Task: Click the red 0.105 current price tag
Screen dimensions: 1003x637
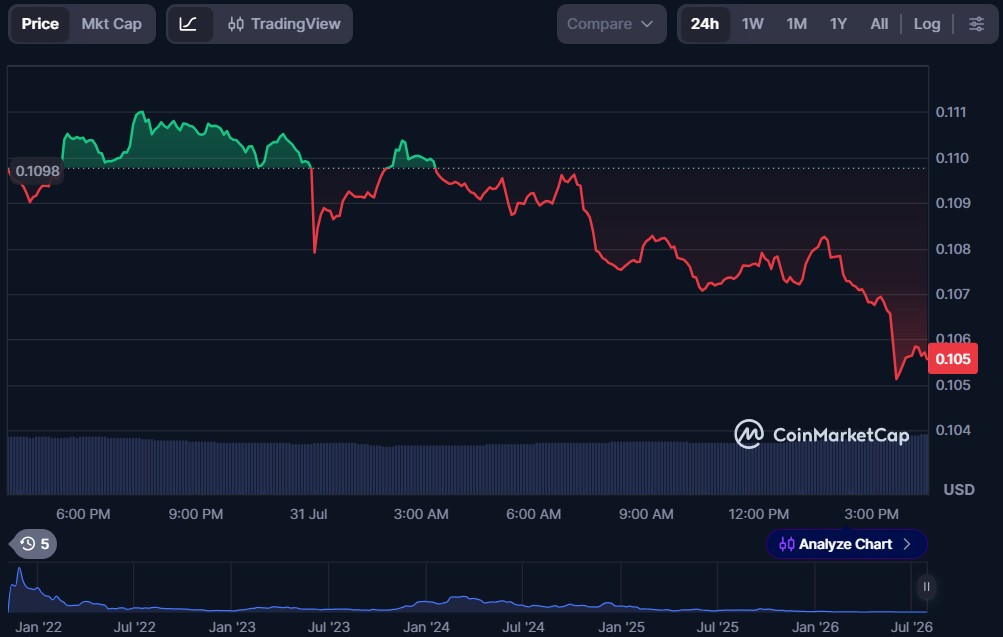Action: (952, 359)
